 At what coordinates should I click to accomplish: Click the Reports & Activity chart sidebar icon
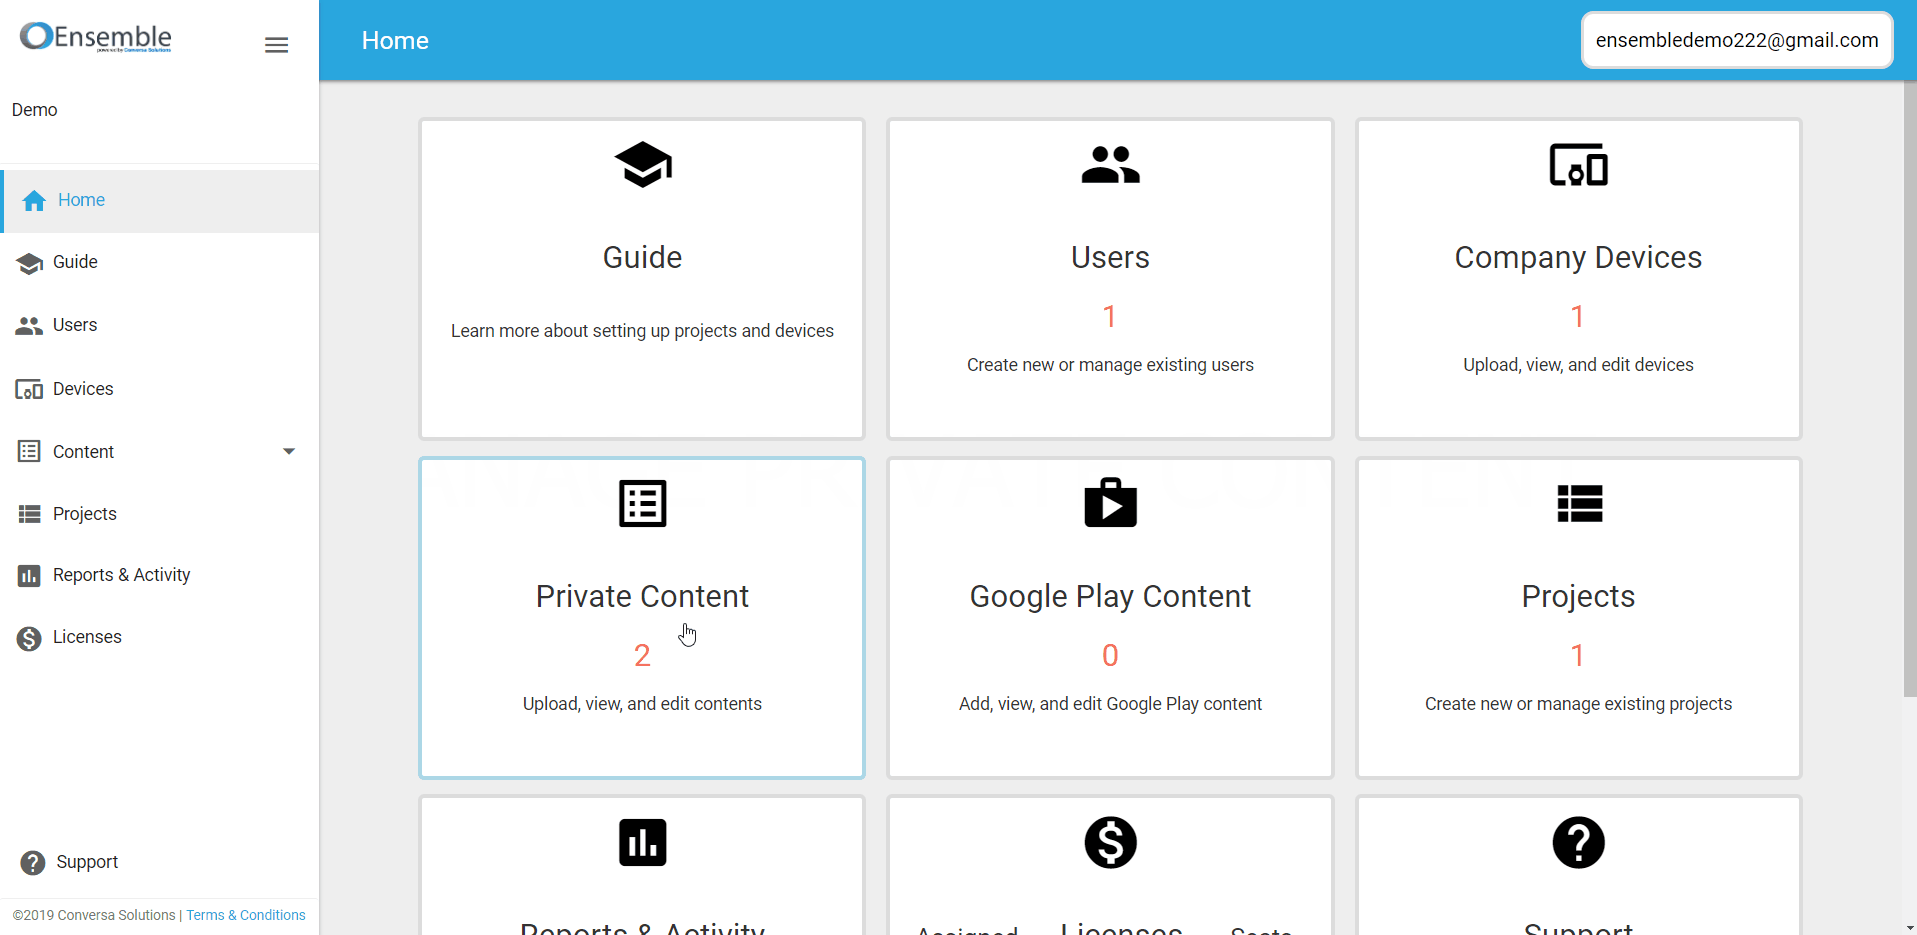29,576
